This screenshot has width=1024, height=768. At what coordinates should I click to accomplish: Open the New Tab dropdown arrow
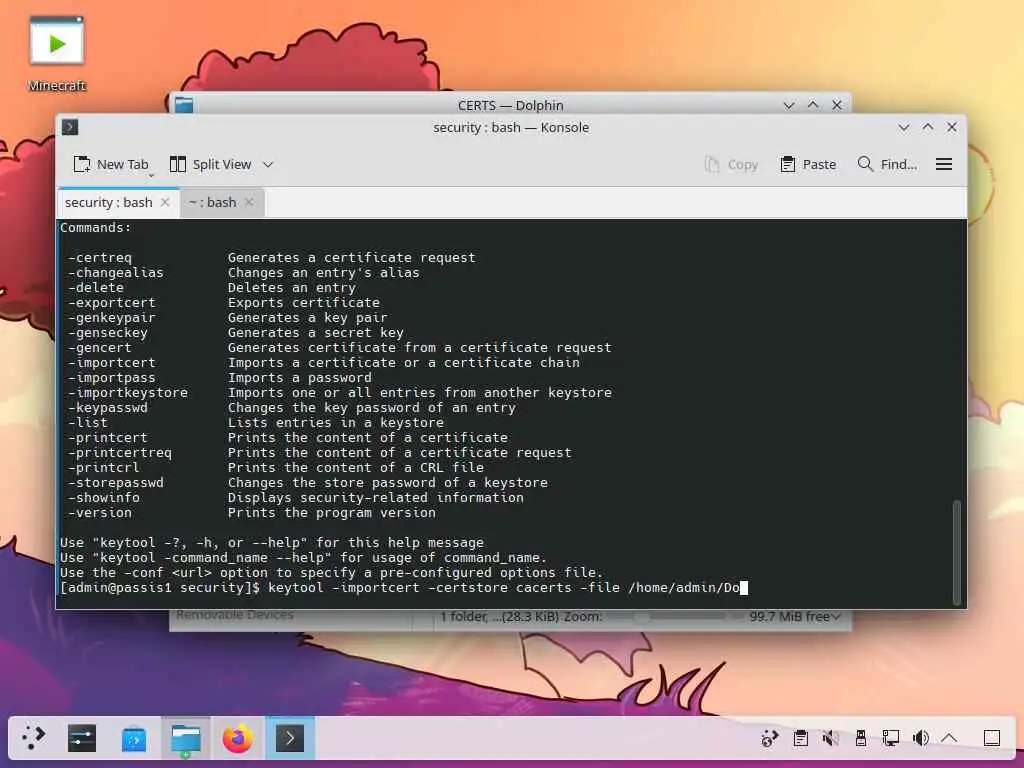[151, 175]
